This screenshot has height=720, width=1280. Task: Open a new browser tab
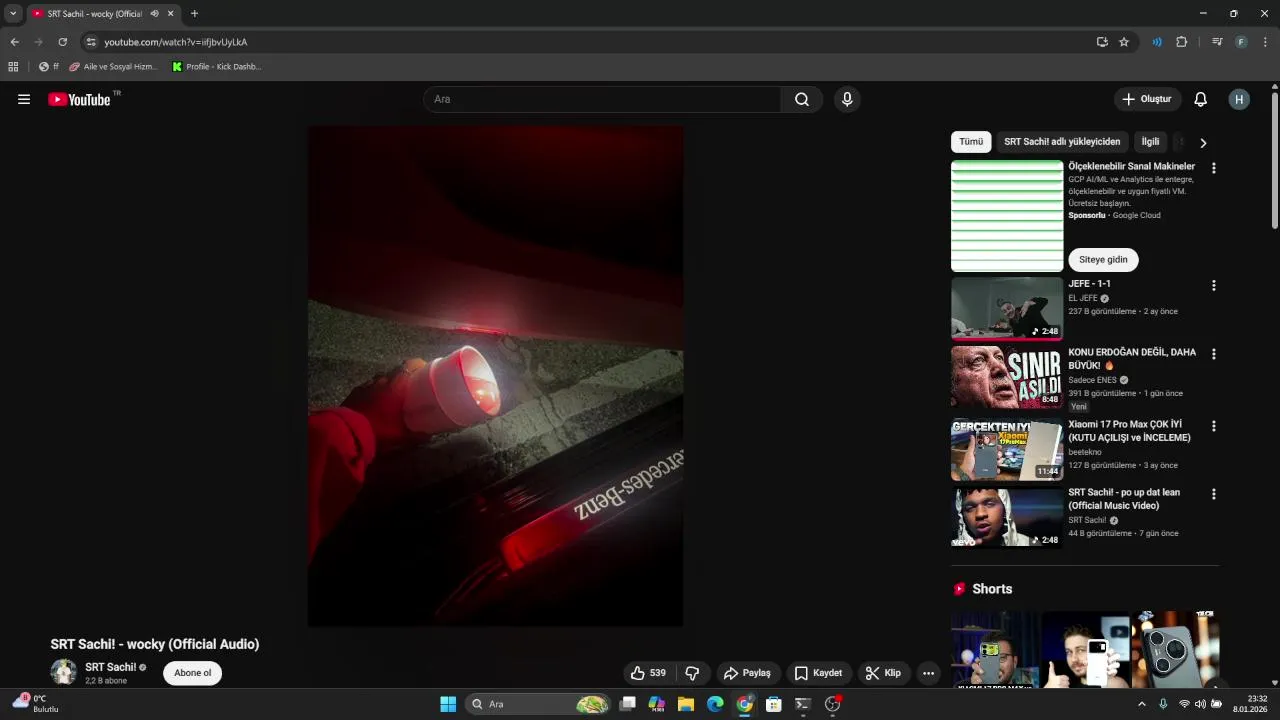[x=194, y=14]
